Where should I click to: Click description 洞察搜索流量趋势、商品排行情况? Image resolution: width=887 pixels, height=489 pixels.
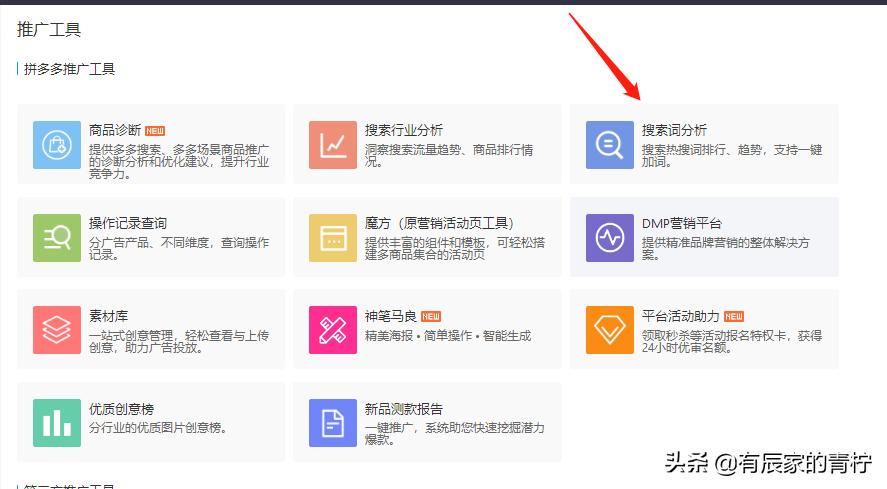[449, 156]
